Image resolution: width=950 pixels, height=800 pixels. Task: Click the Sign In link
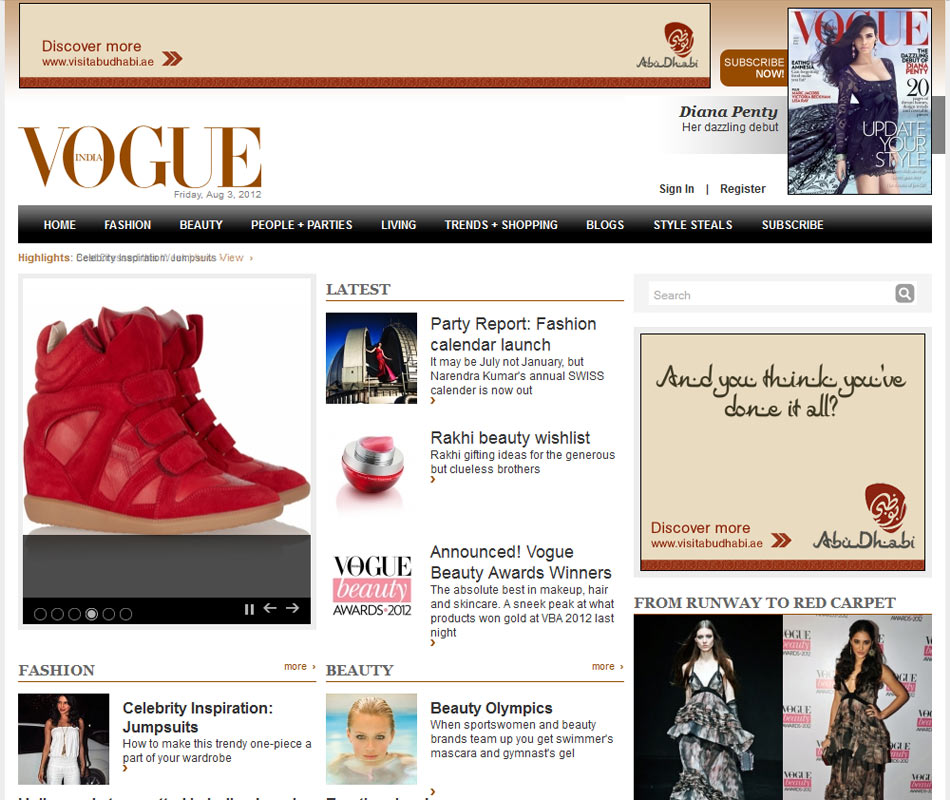coord(677,189)
